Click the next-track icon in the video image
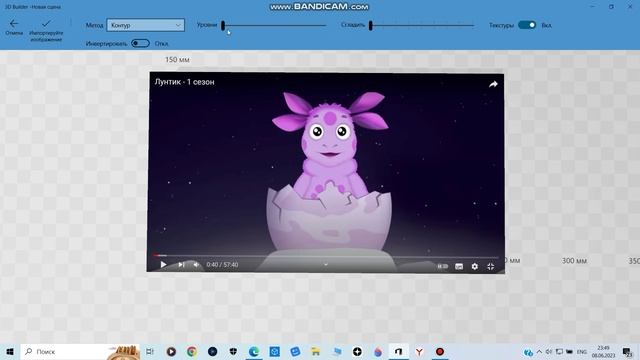 pyautogui.click(x=181, y=264)
